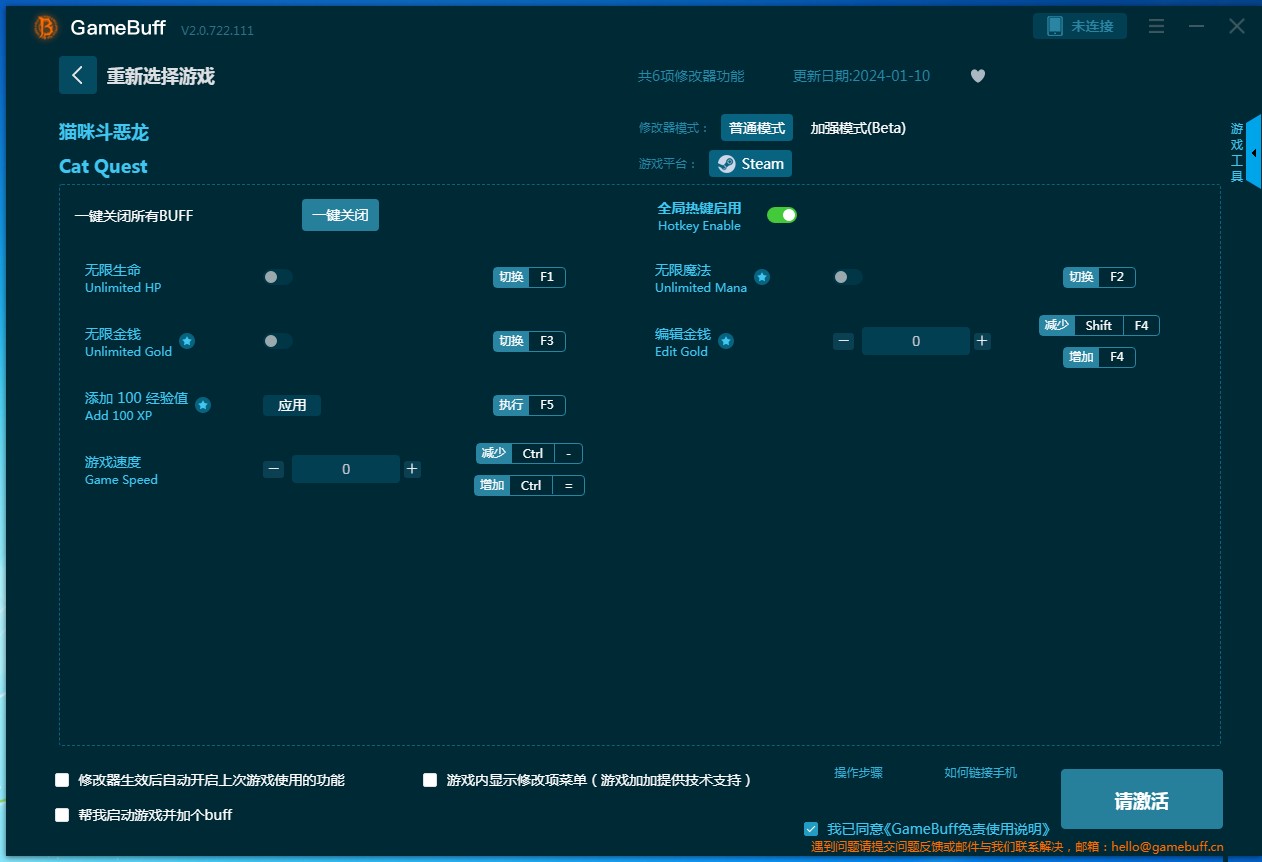
Task: Open the hamburger menu in title bar
Action: (1156, 26)
